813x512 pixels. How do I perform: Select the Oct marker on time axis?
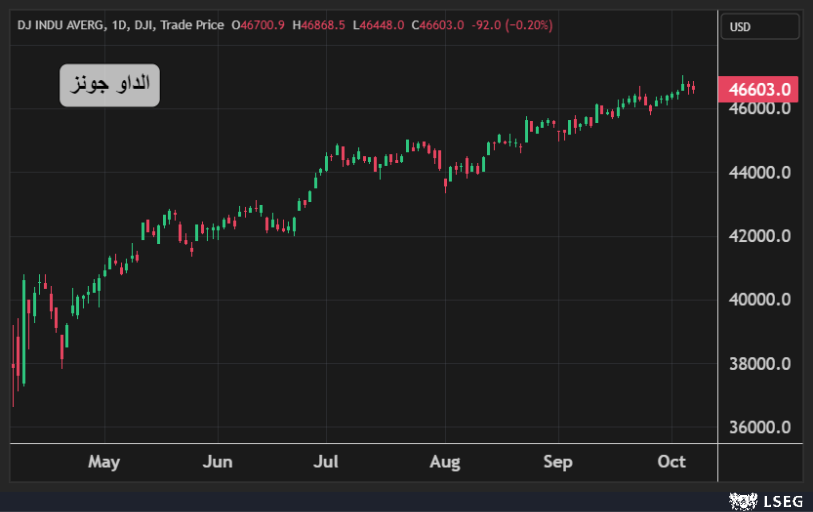pos(672,461)
